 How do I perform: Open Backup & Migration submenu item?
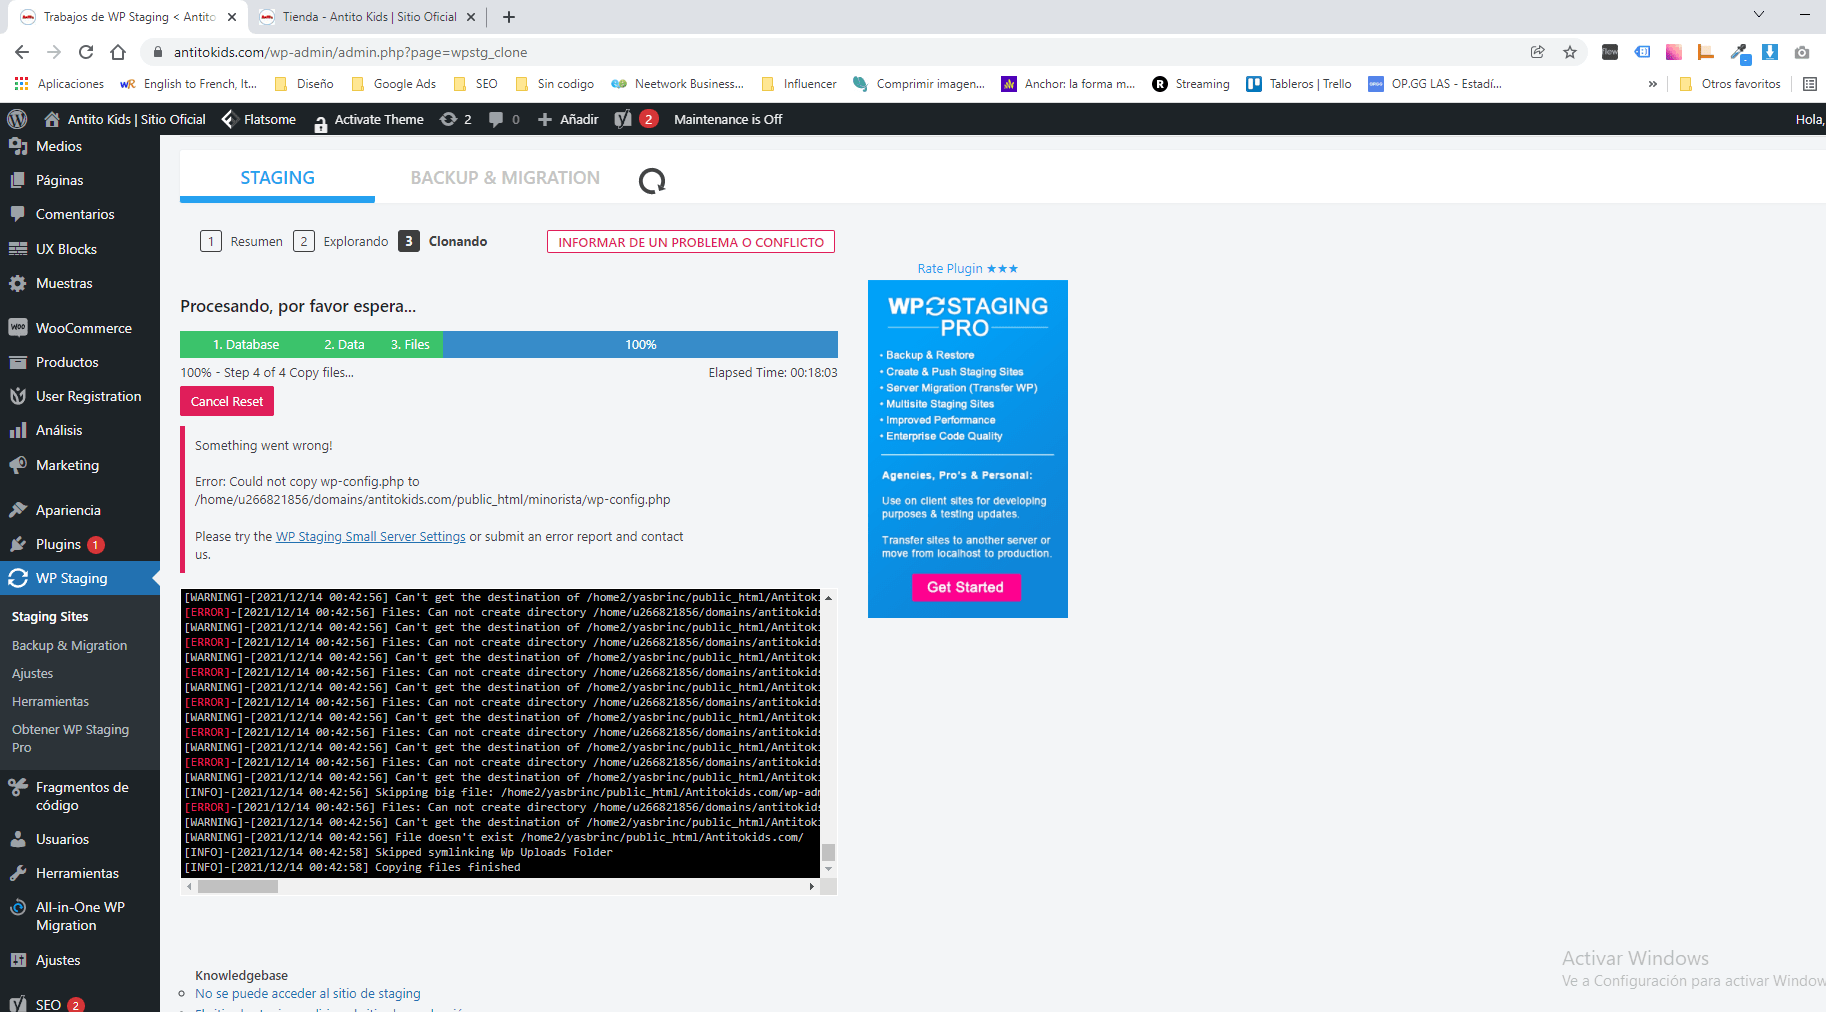(70, 646)
